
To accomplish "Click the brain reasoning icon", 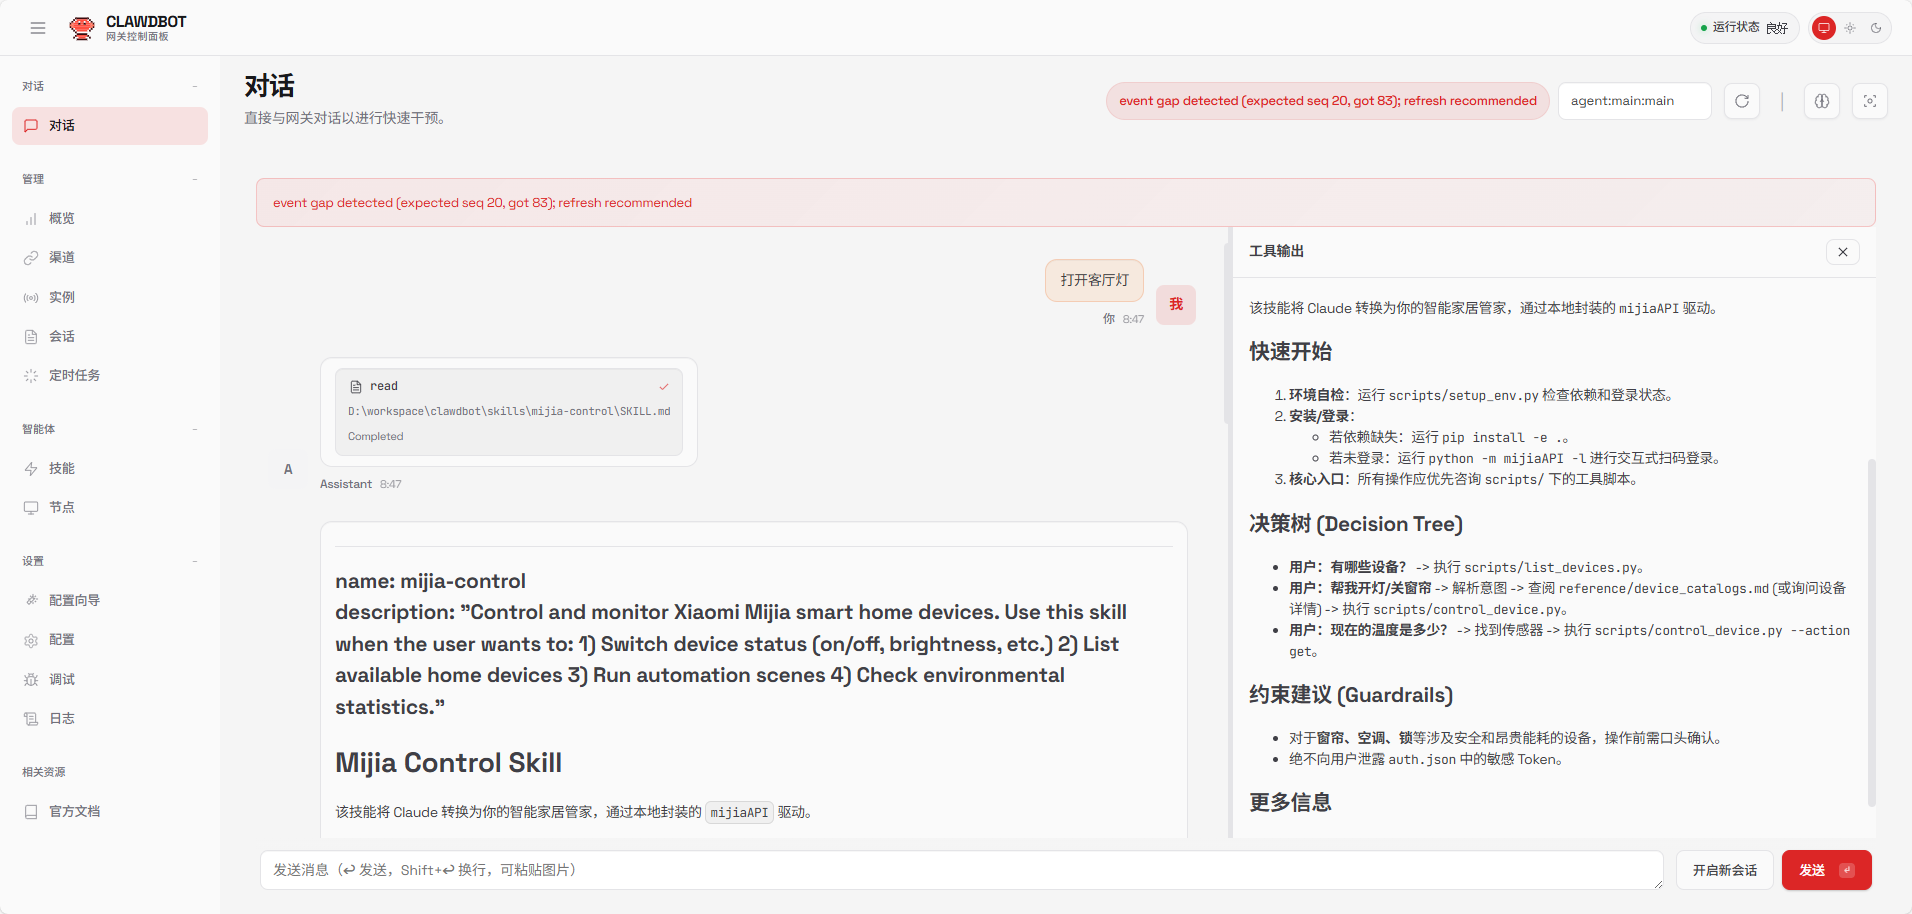I will [x=1822, y=101].
